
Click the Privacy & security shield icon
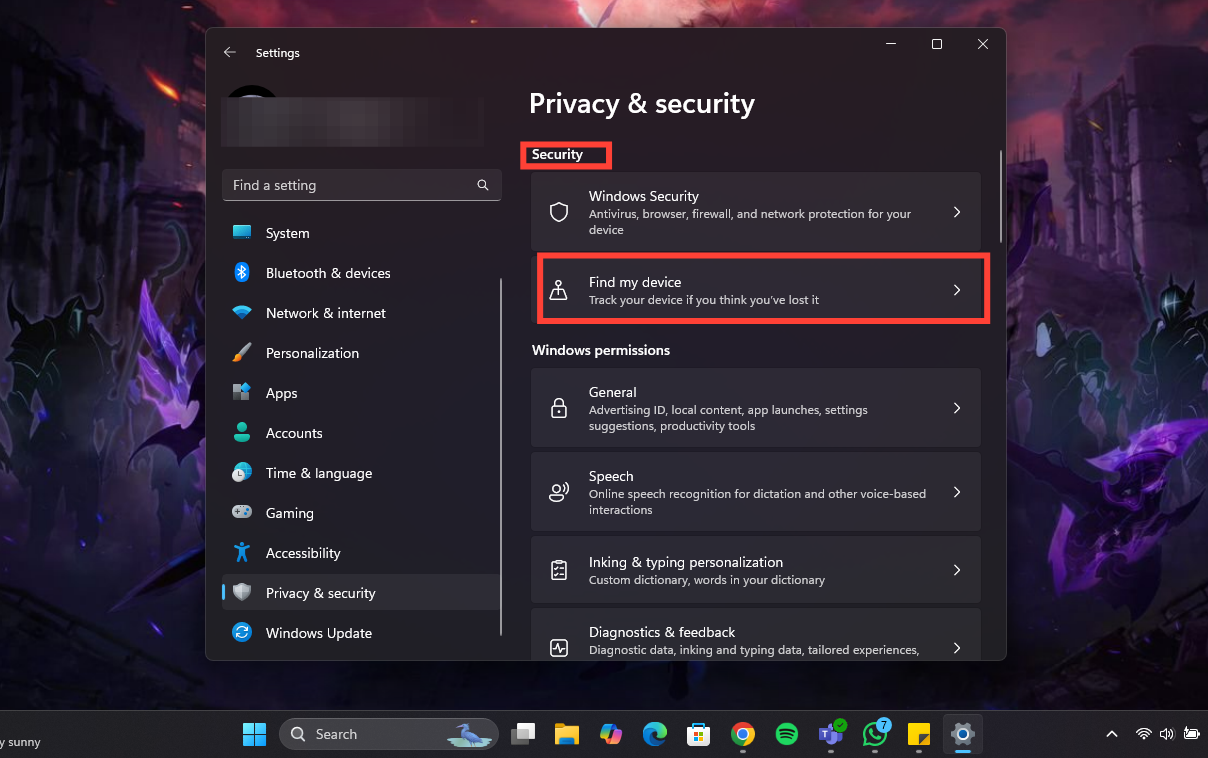pos(242,592)
